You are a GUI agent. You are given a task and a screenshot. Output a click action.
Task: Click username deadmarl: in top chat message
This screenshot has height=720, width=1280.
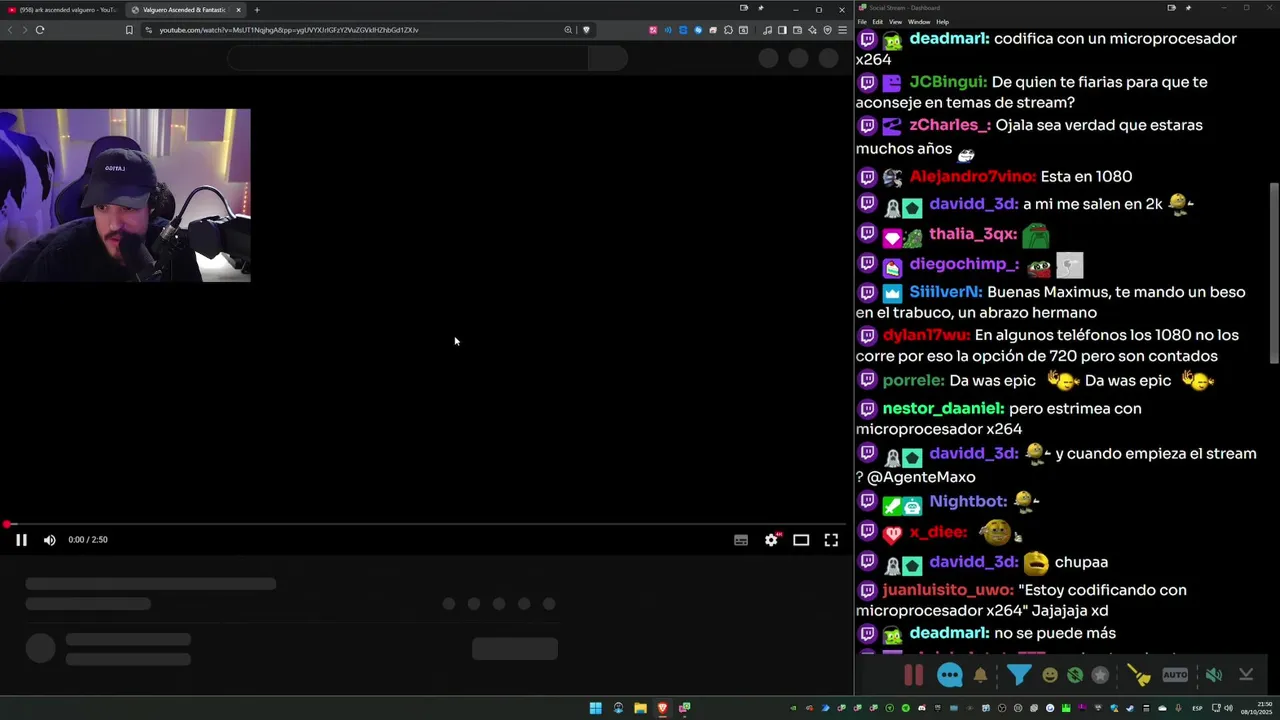(x=950, y=38)
